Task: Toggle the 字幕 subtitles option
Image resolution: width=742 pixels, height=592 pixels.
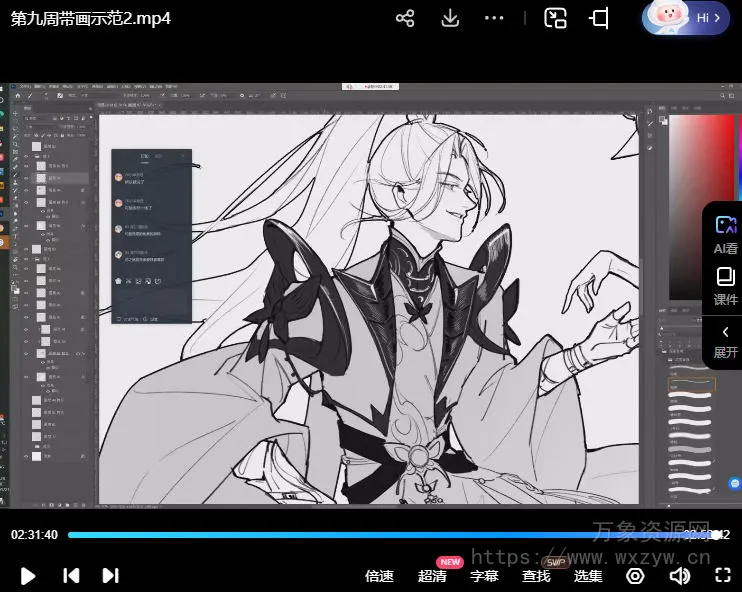Action: click(484, 576)
